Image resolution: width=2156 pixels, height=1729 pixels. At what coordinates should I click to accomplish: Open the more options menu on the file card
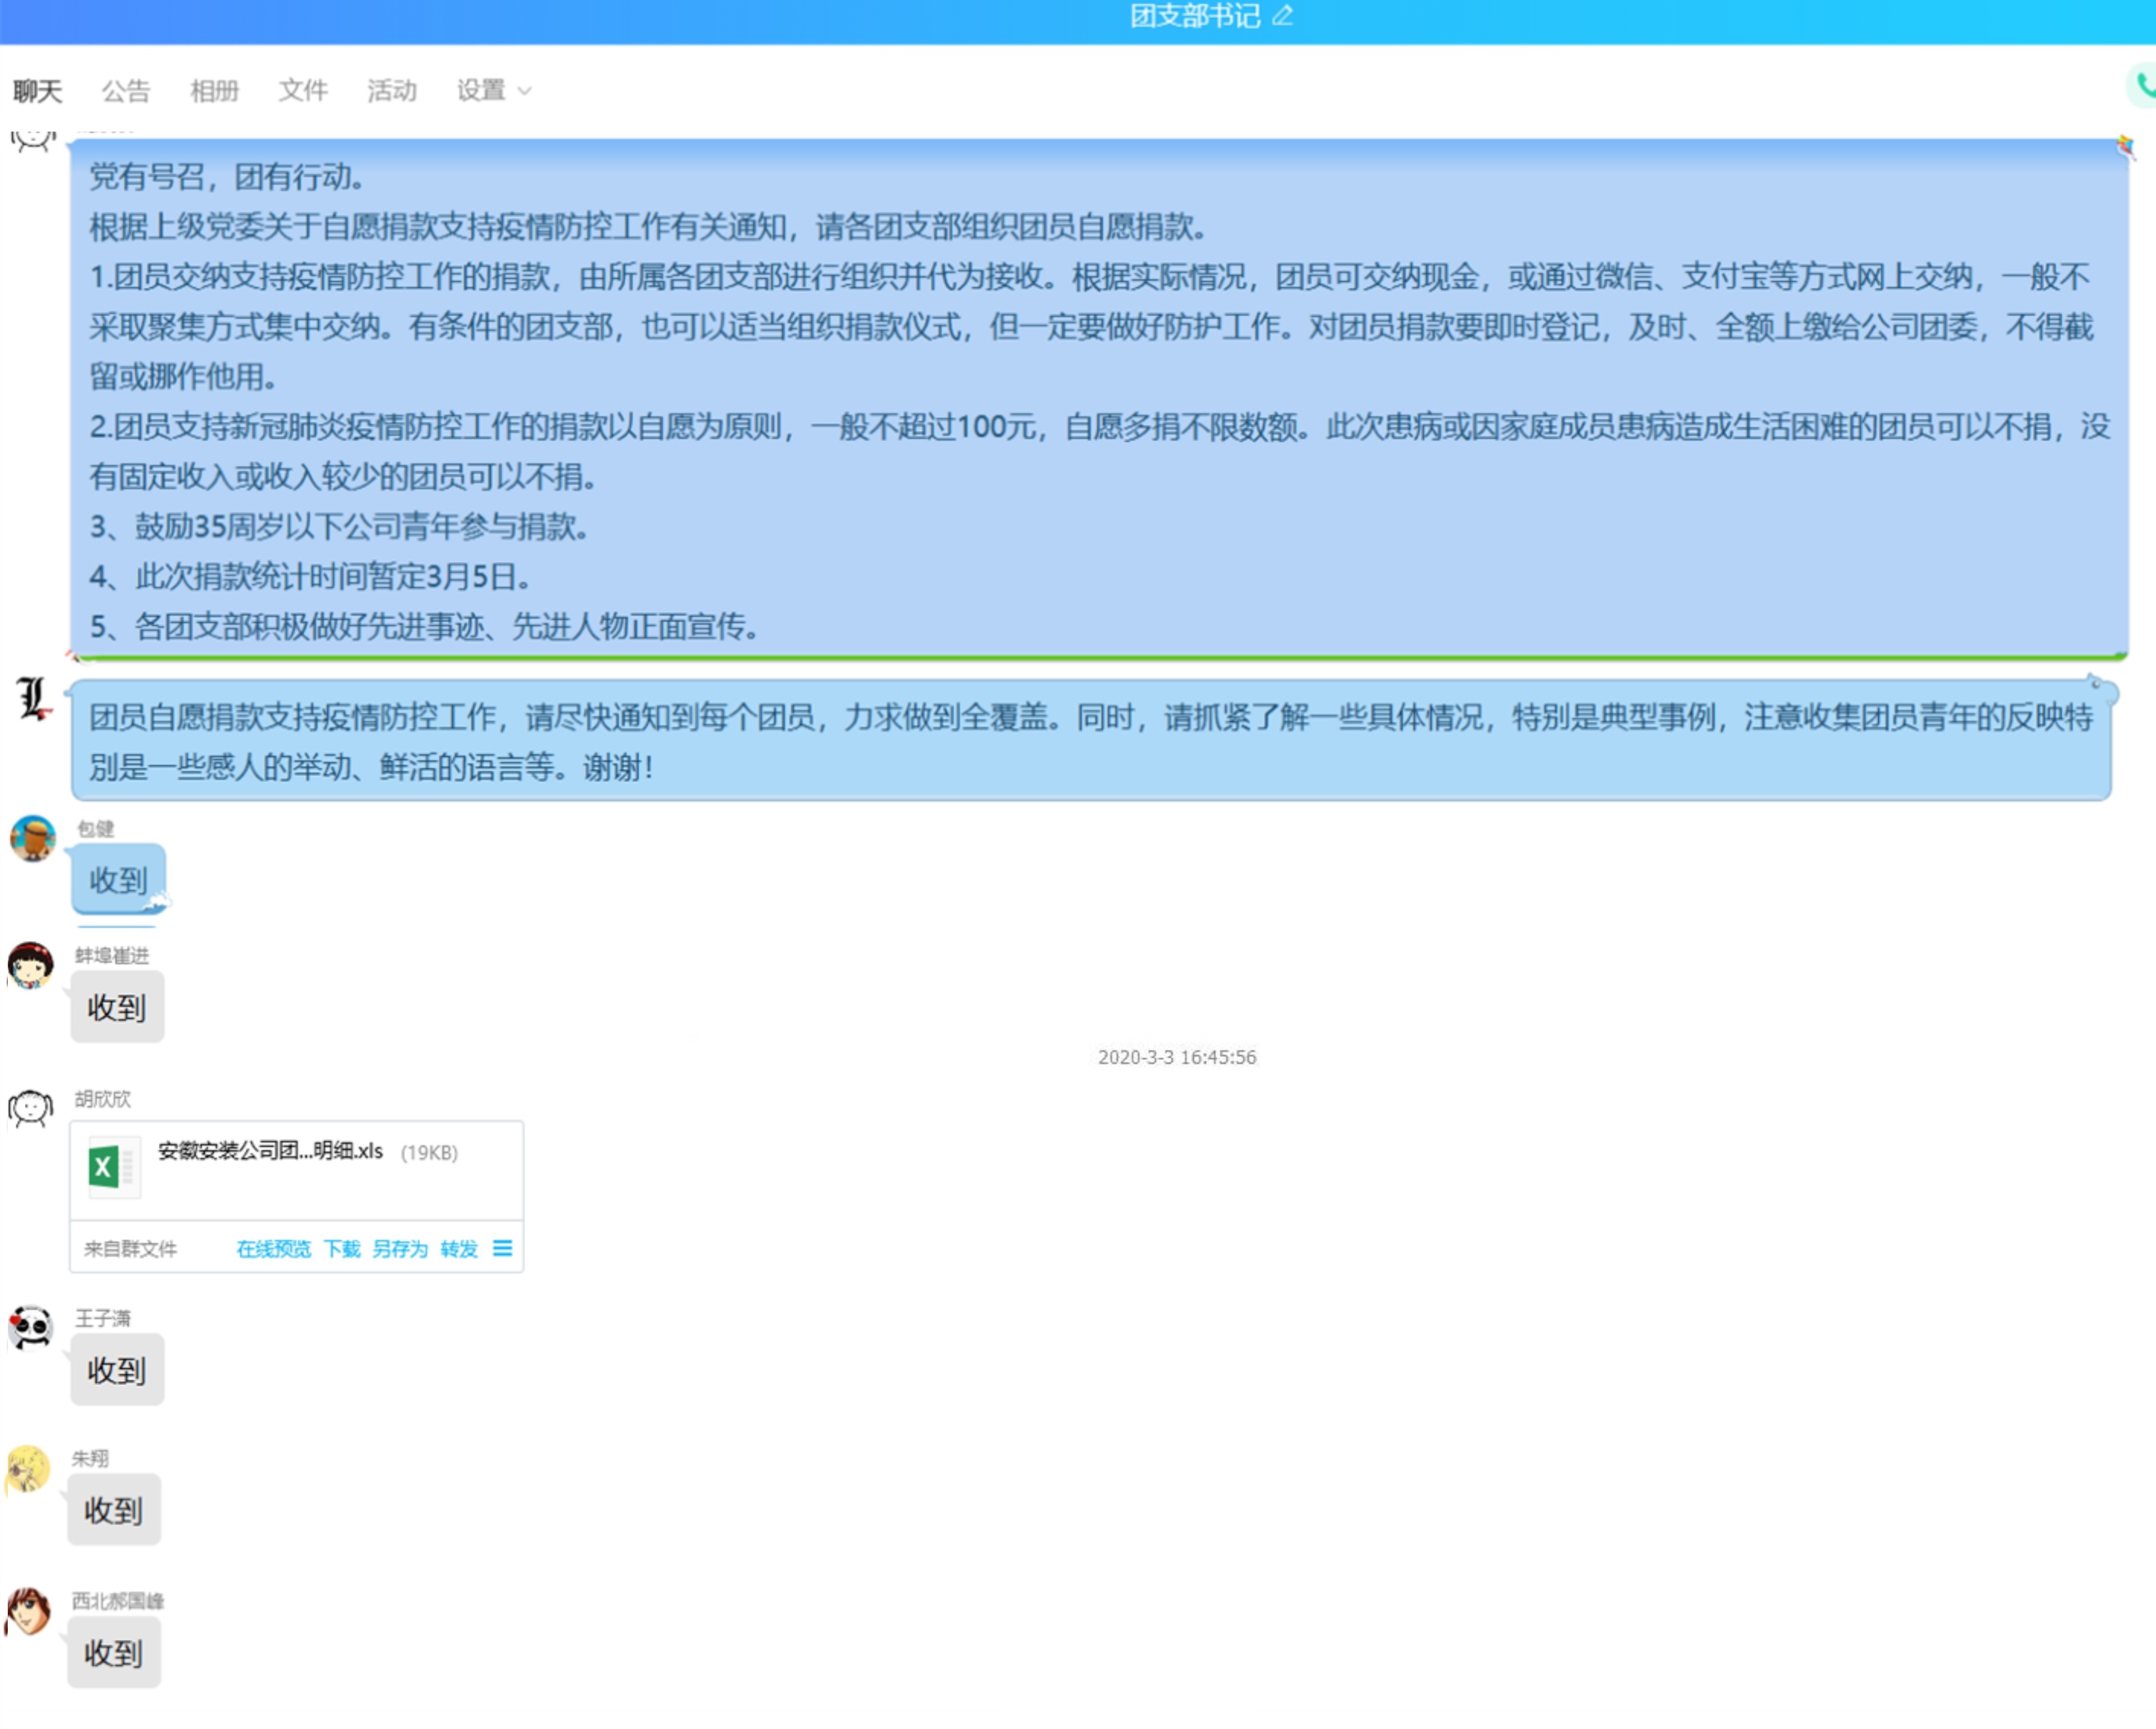pyautogui.click(x=502, y=1248)
